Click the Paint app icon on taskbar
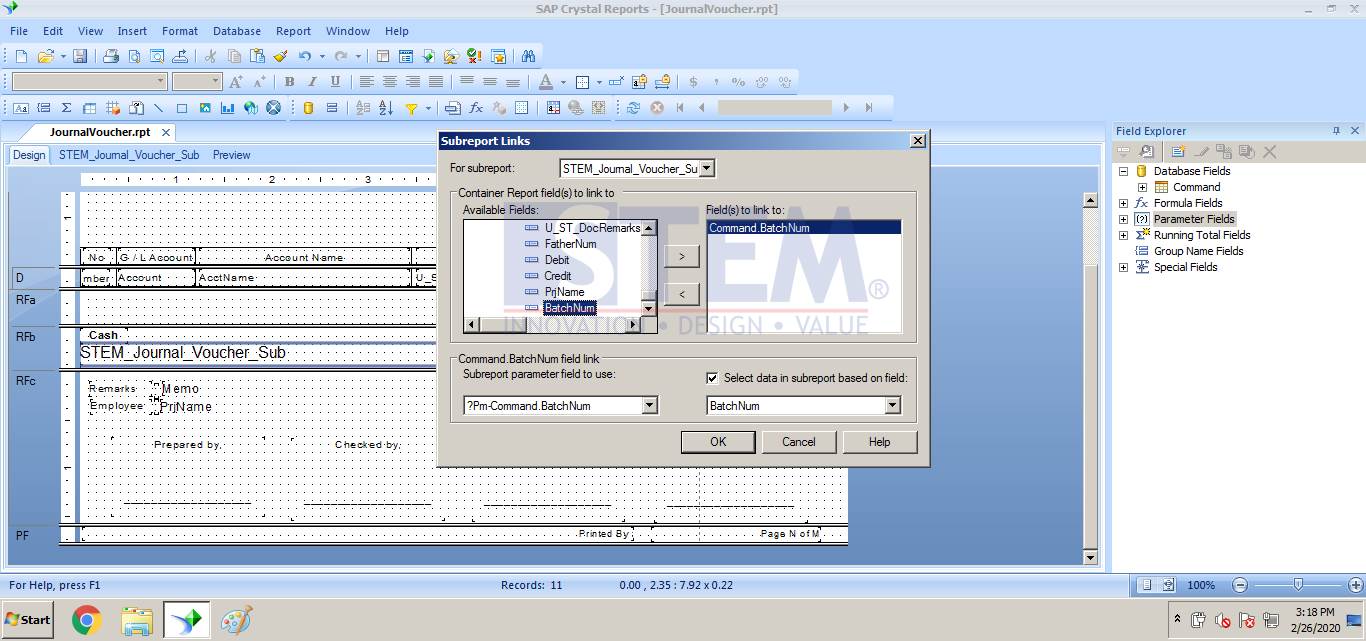Viewport: 1366px width, 641px height. [x=236, y=620]
